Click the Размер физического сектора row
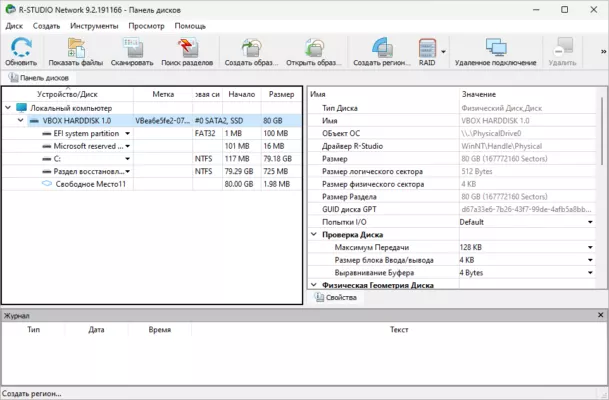The width and height of the screenshot is (609, 400). tap(452, 184)
